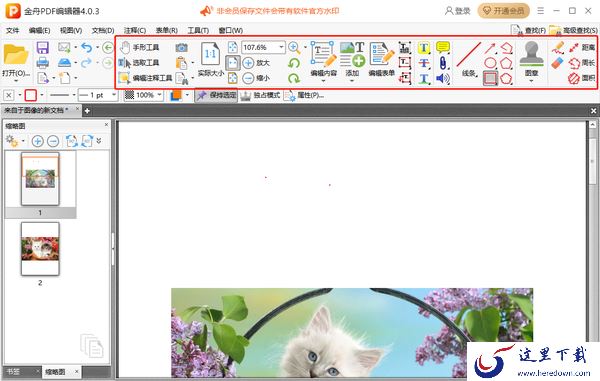Open the View (视图) menu
Image resolution: width=600 pixels, height=381 pixels.
tap(71, 30)
